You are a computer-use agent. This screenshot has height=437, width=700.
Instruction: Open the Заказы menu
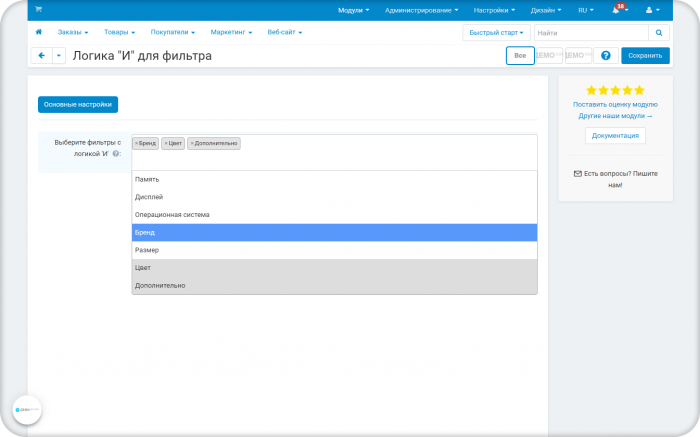tap(73, 32)
